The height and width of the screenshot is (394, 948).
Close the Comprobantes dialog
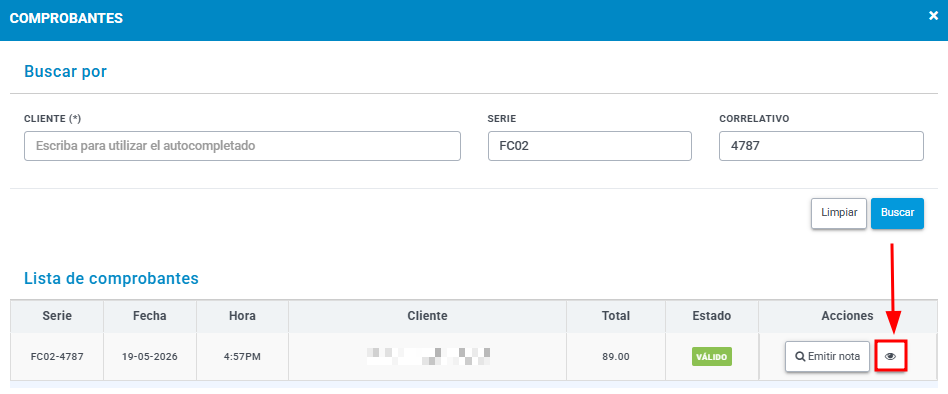click(x=933, y=16)
